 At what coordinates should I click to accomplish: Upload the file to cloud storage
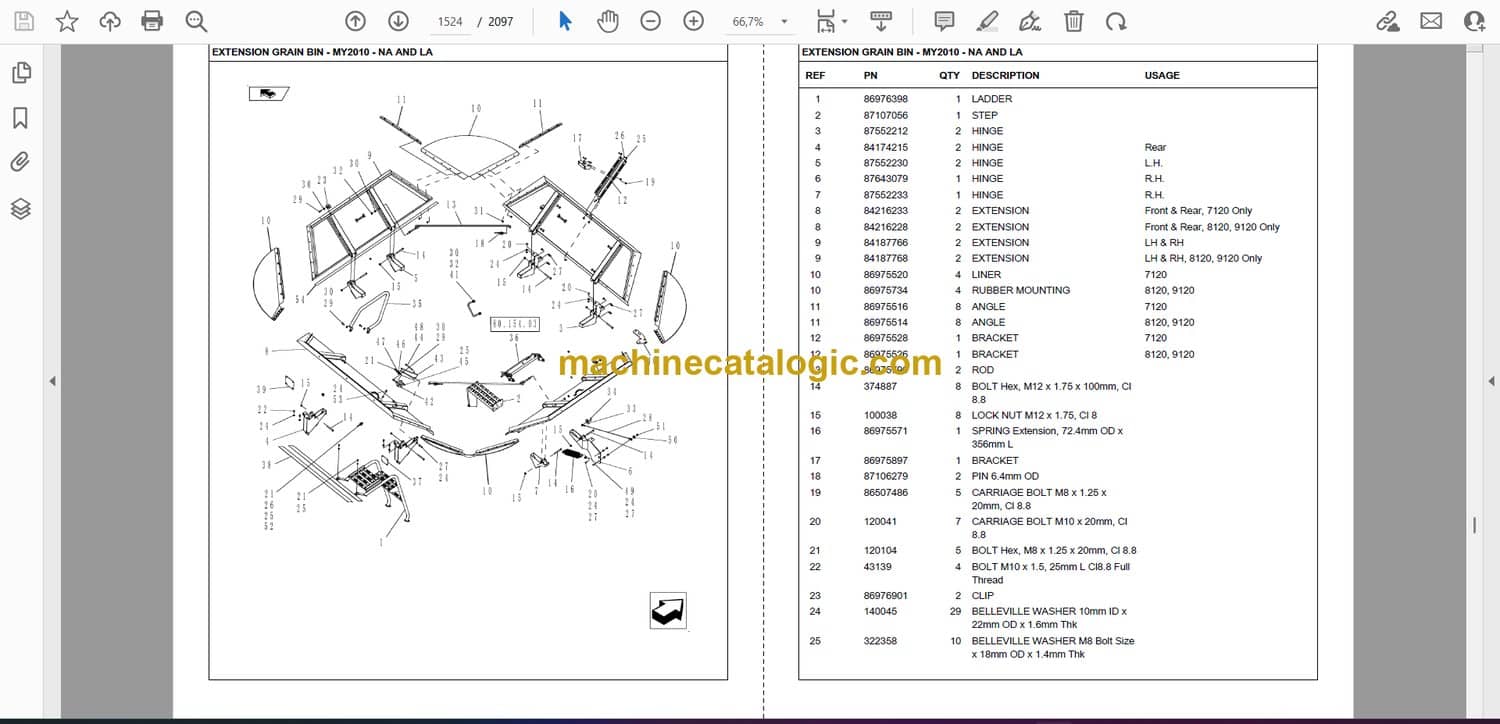pyautogui.click(x=110, y=21)
